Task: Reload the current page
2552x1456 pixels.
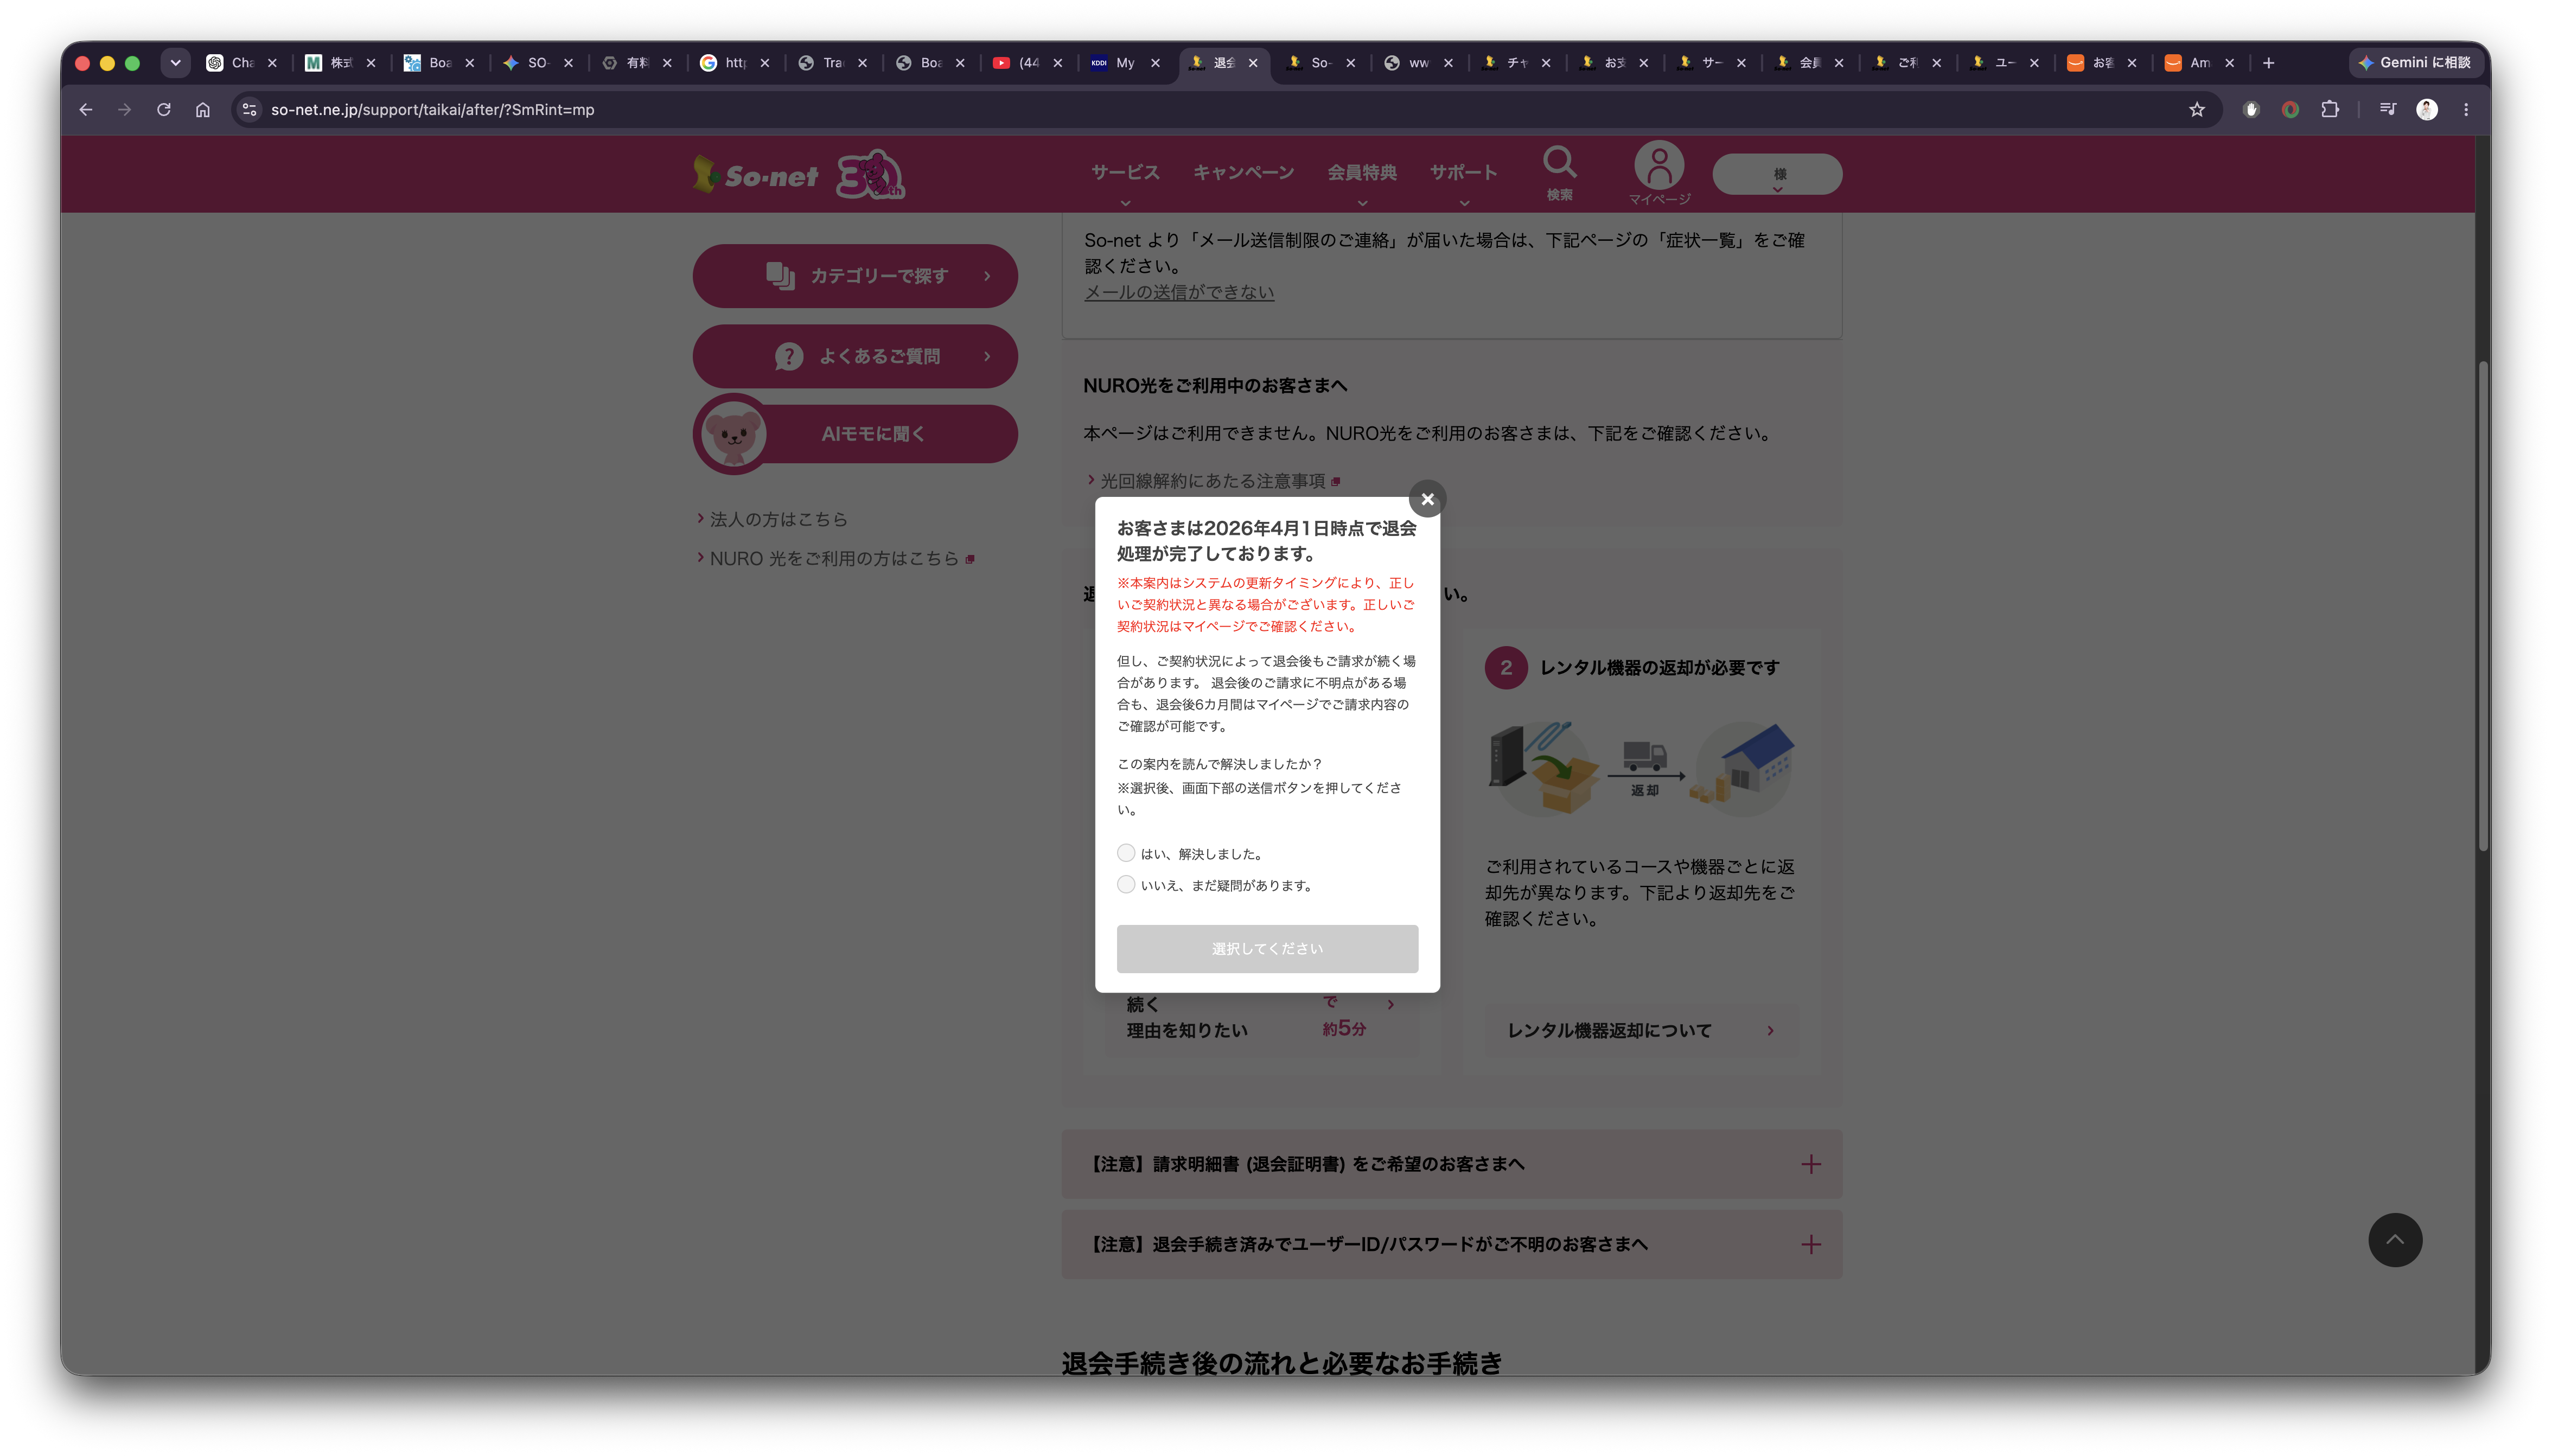Action: coord(164,110)
